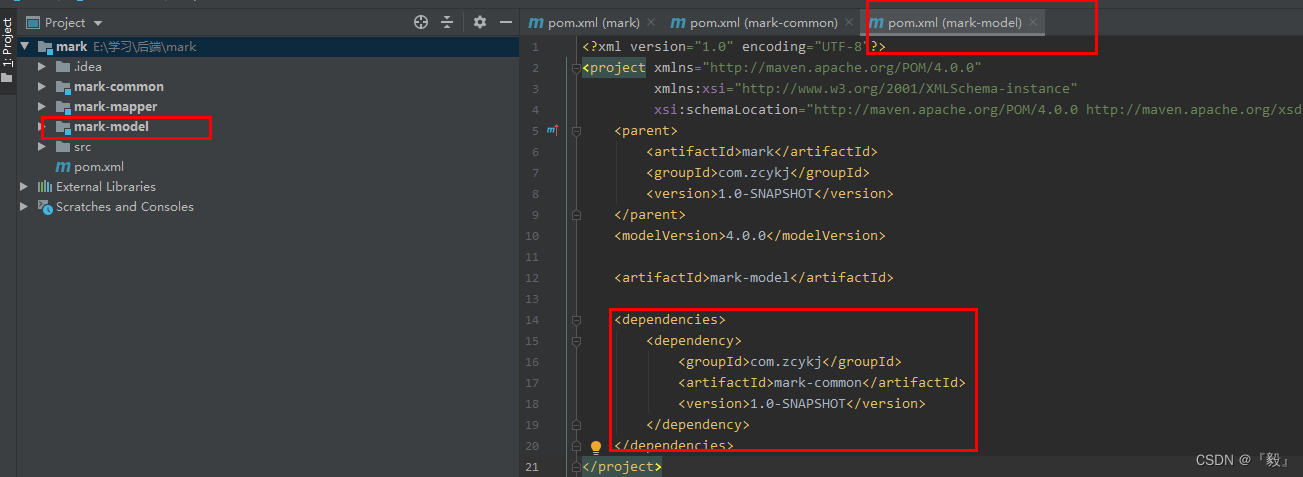Hide the Project tool window with minus icon
Viewport: 1303px width, 477px height.
(505, 22)
